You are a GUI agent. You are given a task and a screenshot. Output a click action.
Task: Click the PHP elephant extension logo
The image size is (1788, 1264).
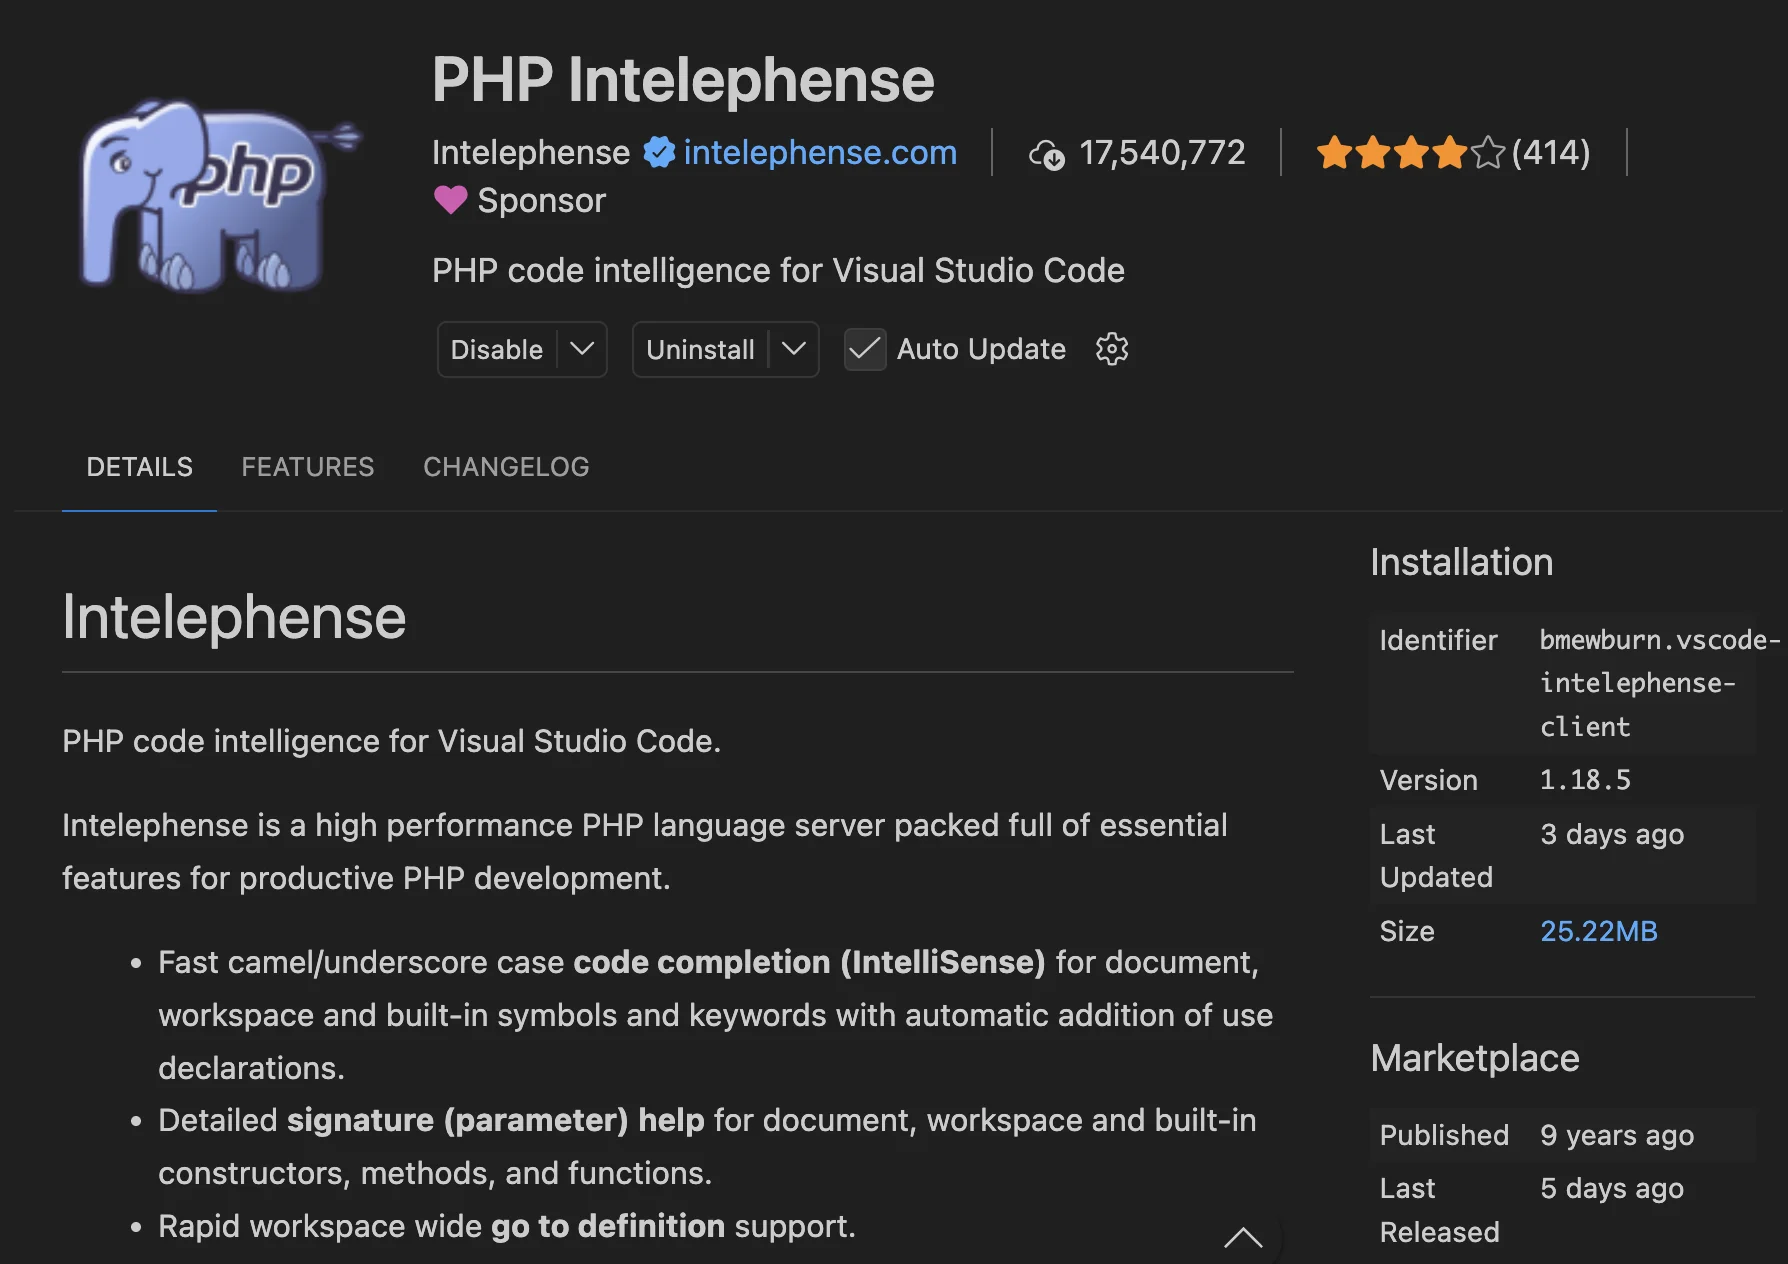(x=221, y=196)
